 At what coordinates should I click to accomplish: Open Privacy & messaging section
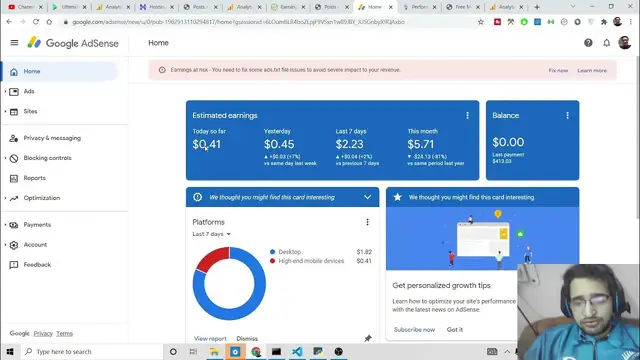click(x=52, y=138)
